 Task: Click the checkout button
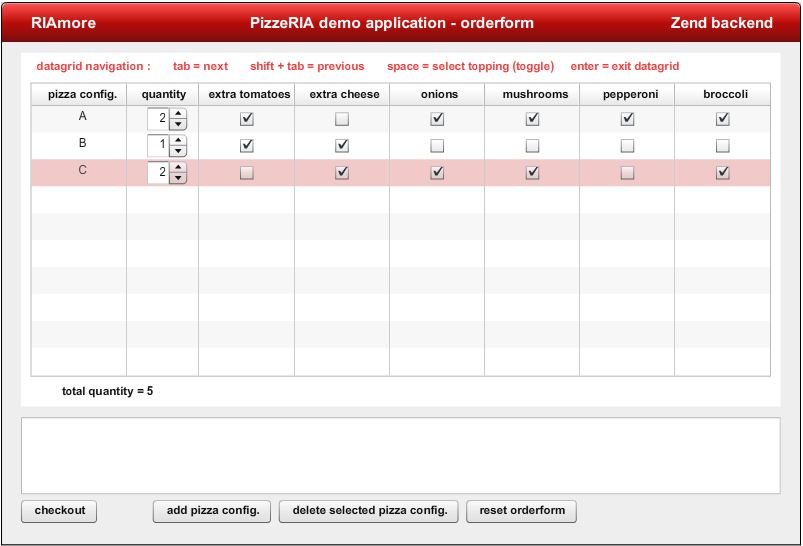pyautogui.click(x=59, y=511)
